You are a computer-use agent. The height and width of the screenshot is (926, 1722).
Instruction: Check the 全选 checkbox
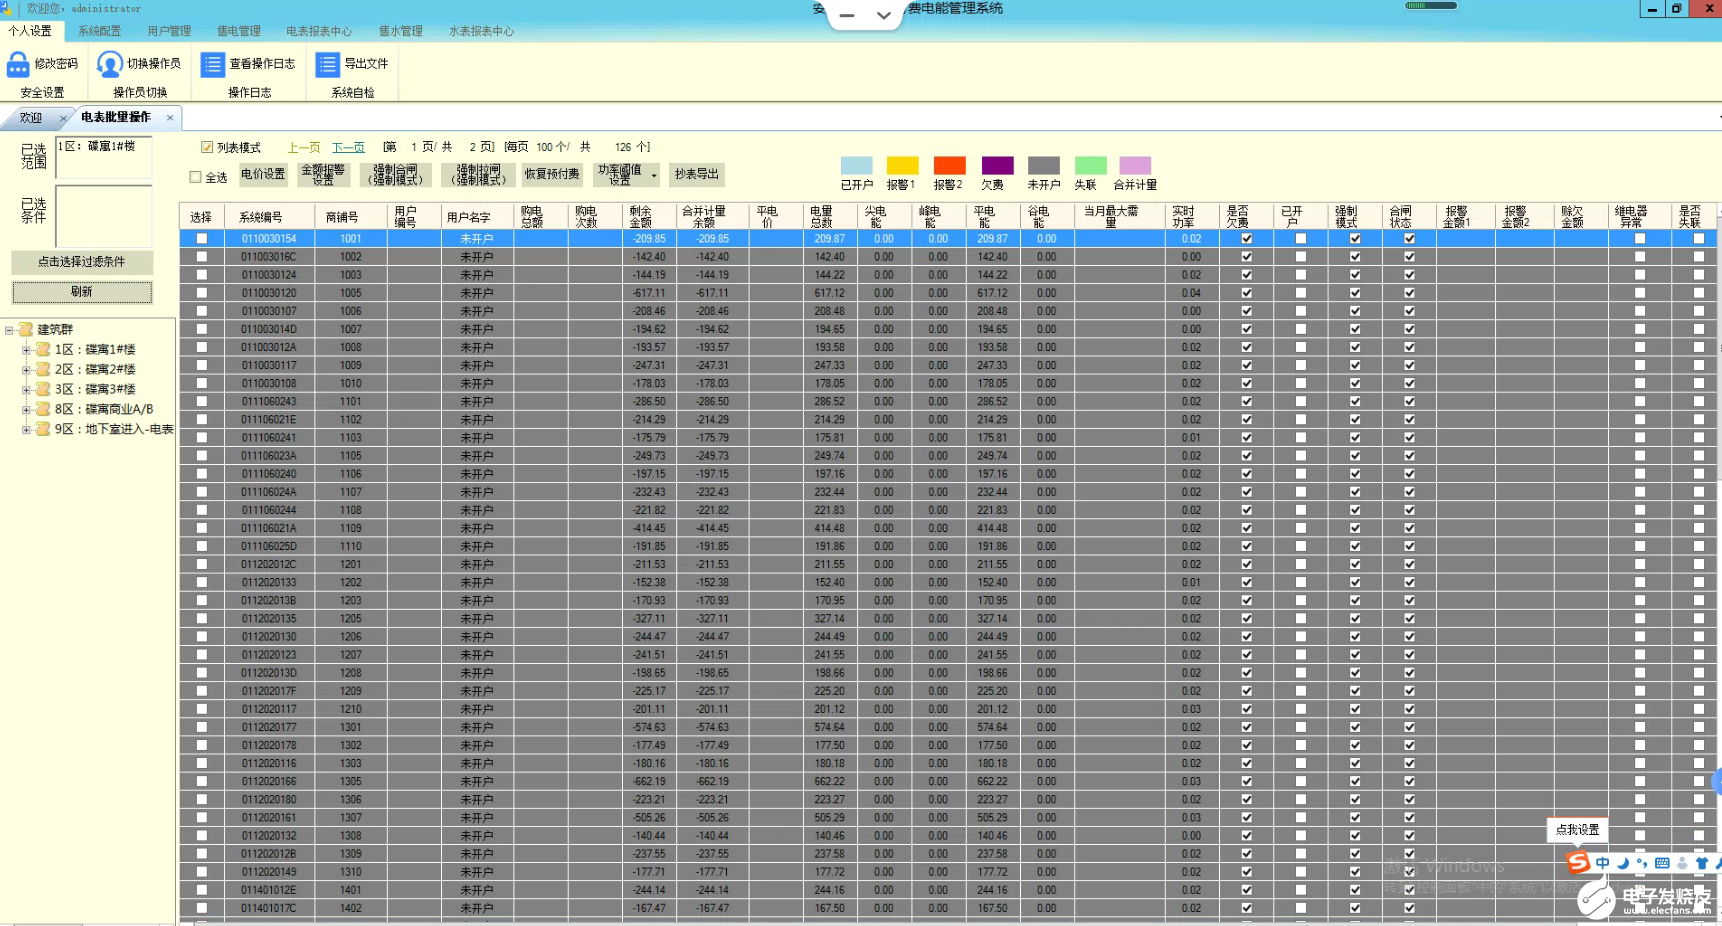[x=195, y=177]
